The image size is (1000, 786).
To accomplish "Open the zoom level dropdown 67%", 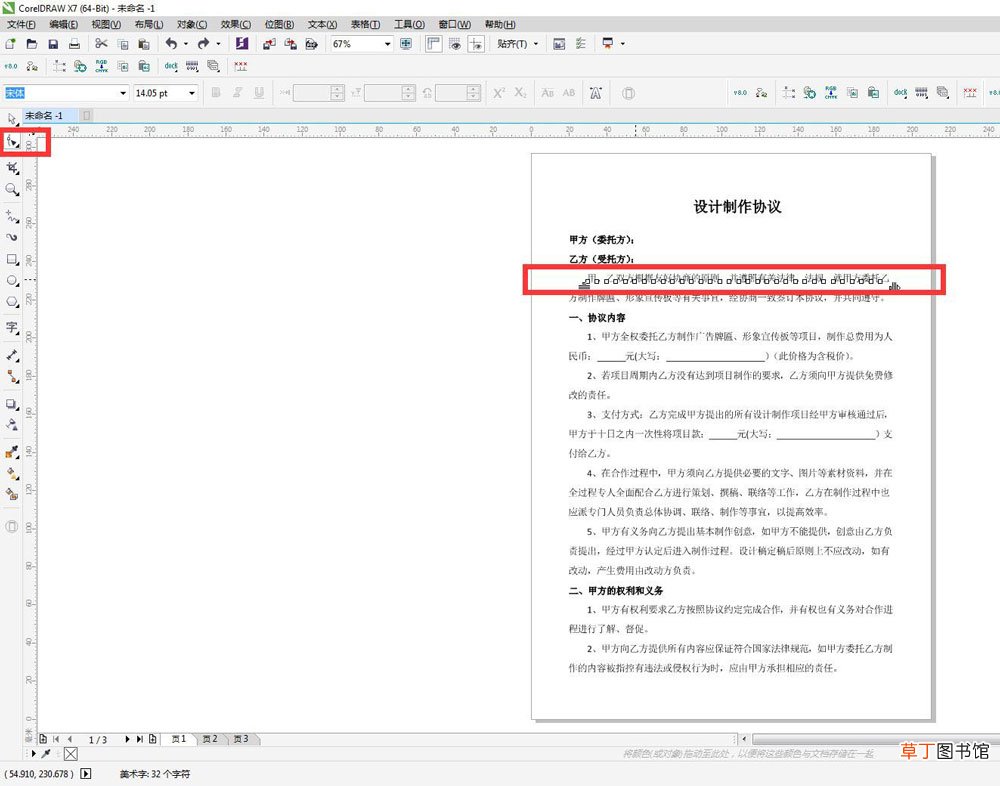I will tap(387, 44).
